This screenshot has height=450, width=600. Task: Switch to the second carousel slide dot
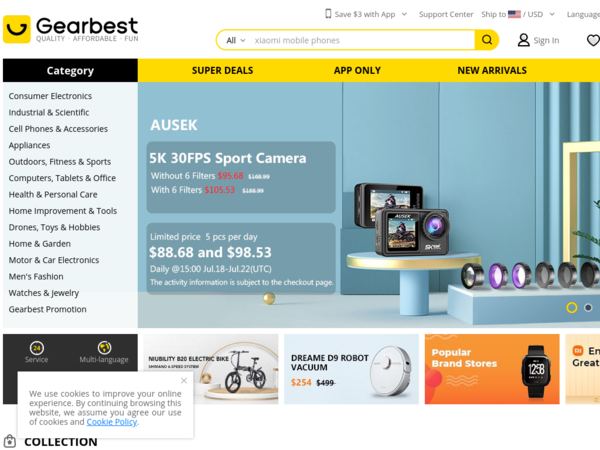click(588, 307)
